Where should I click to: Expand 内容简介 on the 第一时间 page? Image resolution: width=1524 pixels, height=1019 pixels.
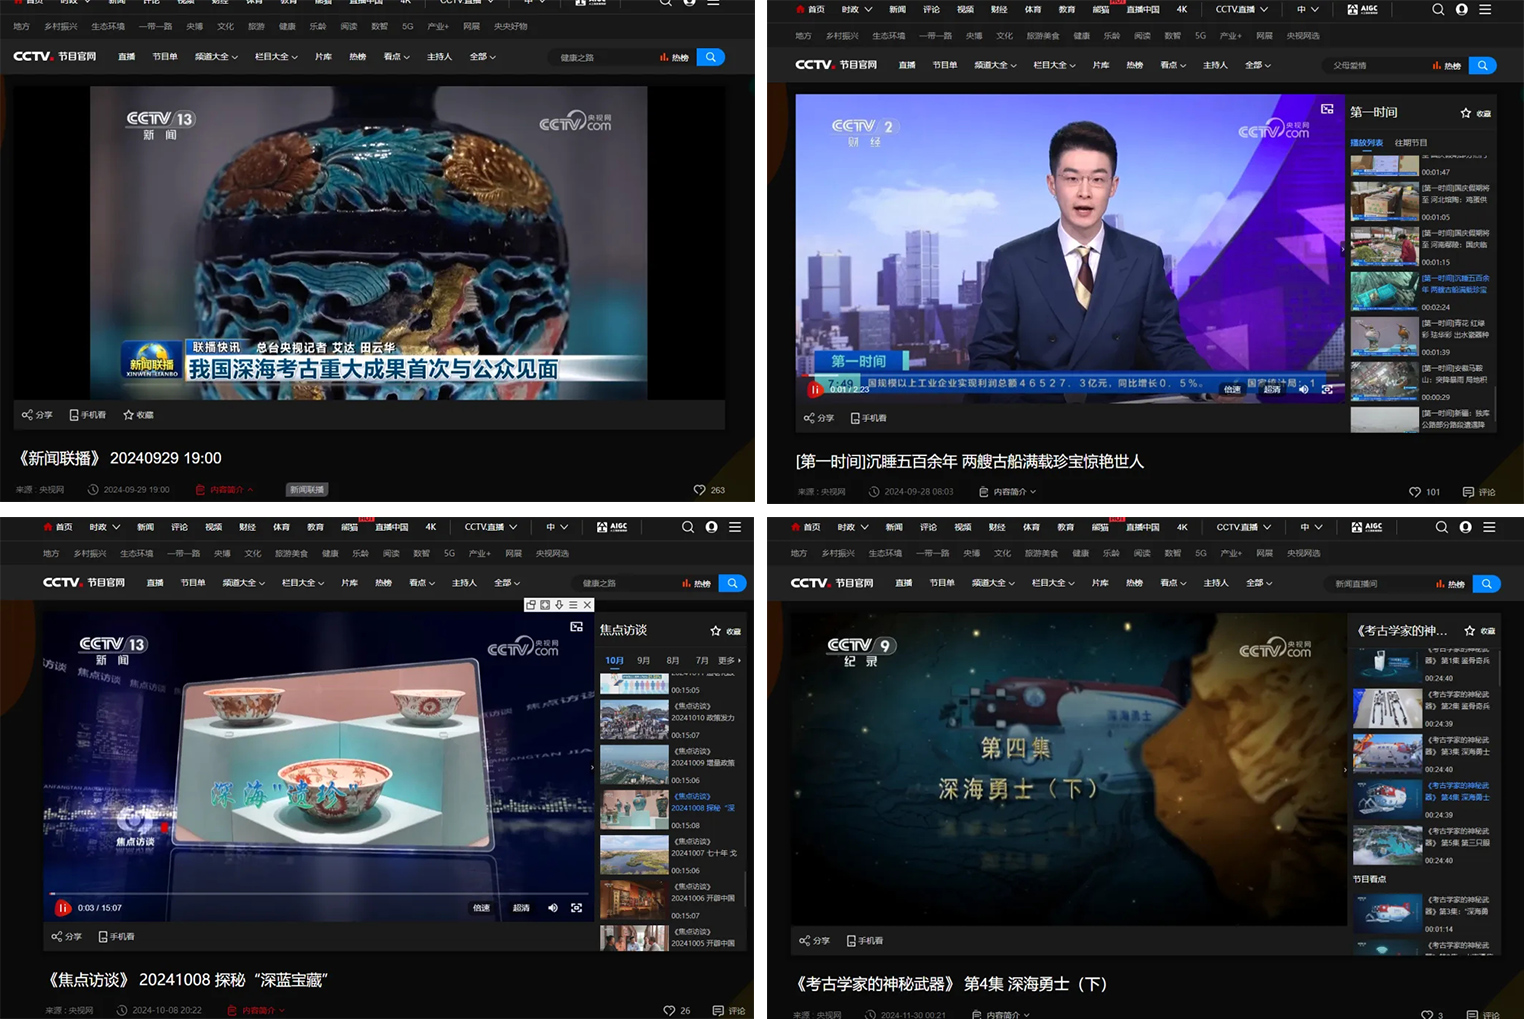[1007, 492]
